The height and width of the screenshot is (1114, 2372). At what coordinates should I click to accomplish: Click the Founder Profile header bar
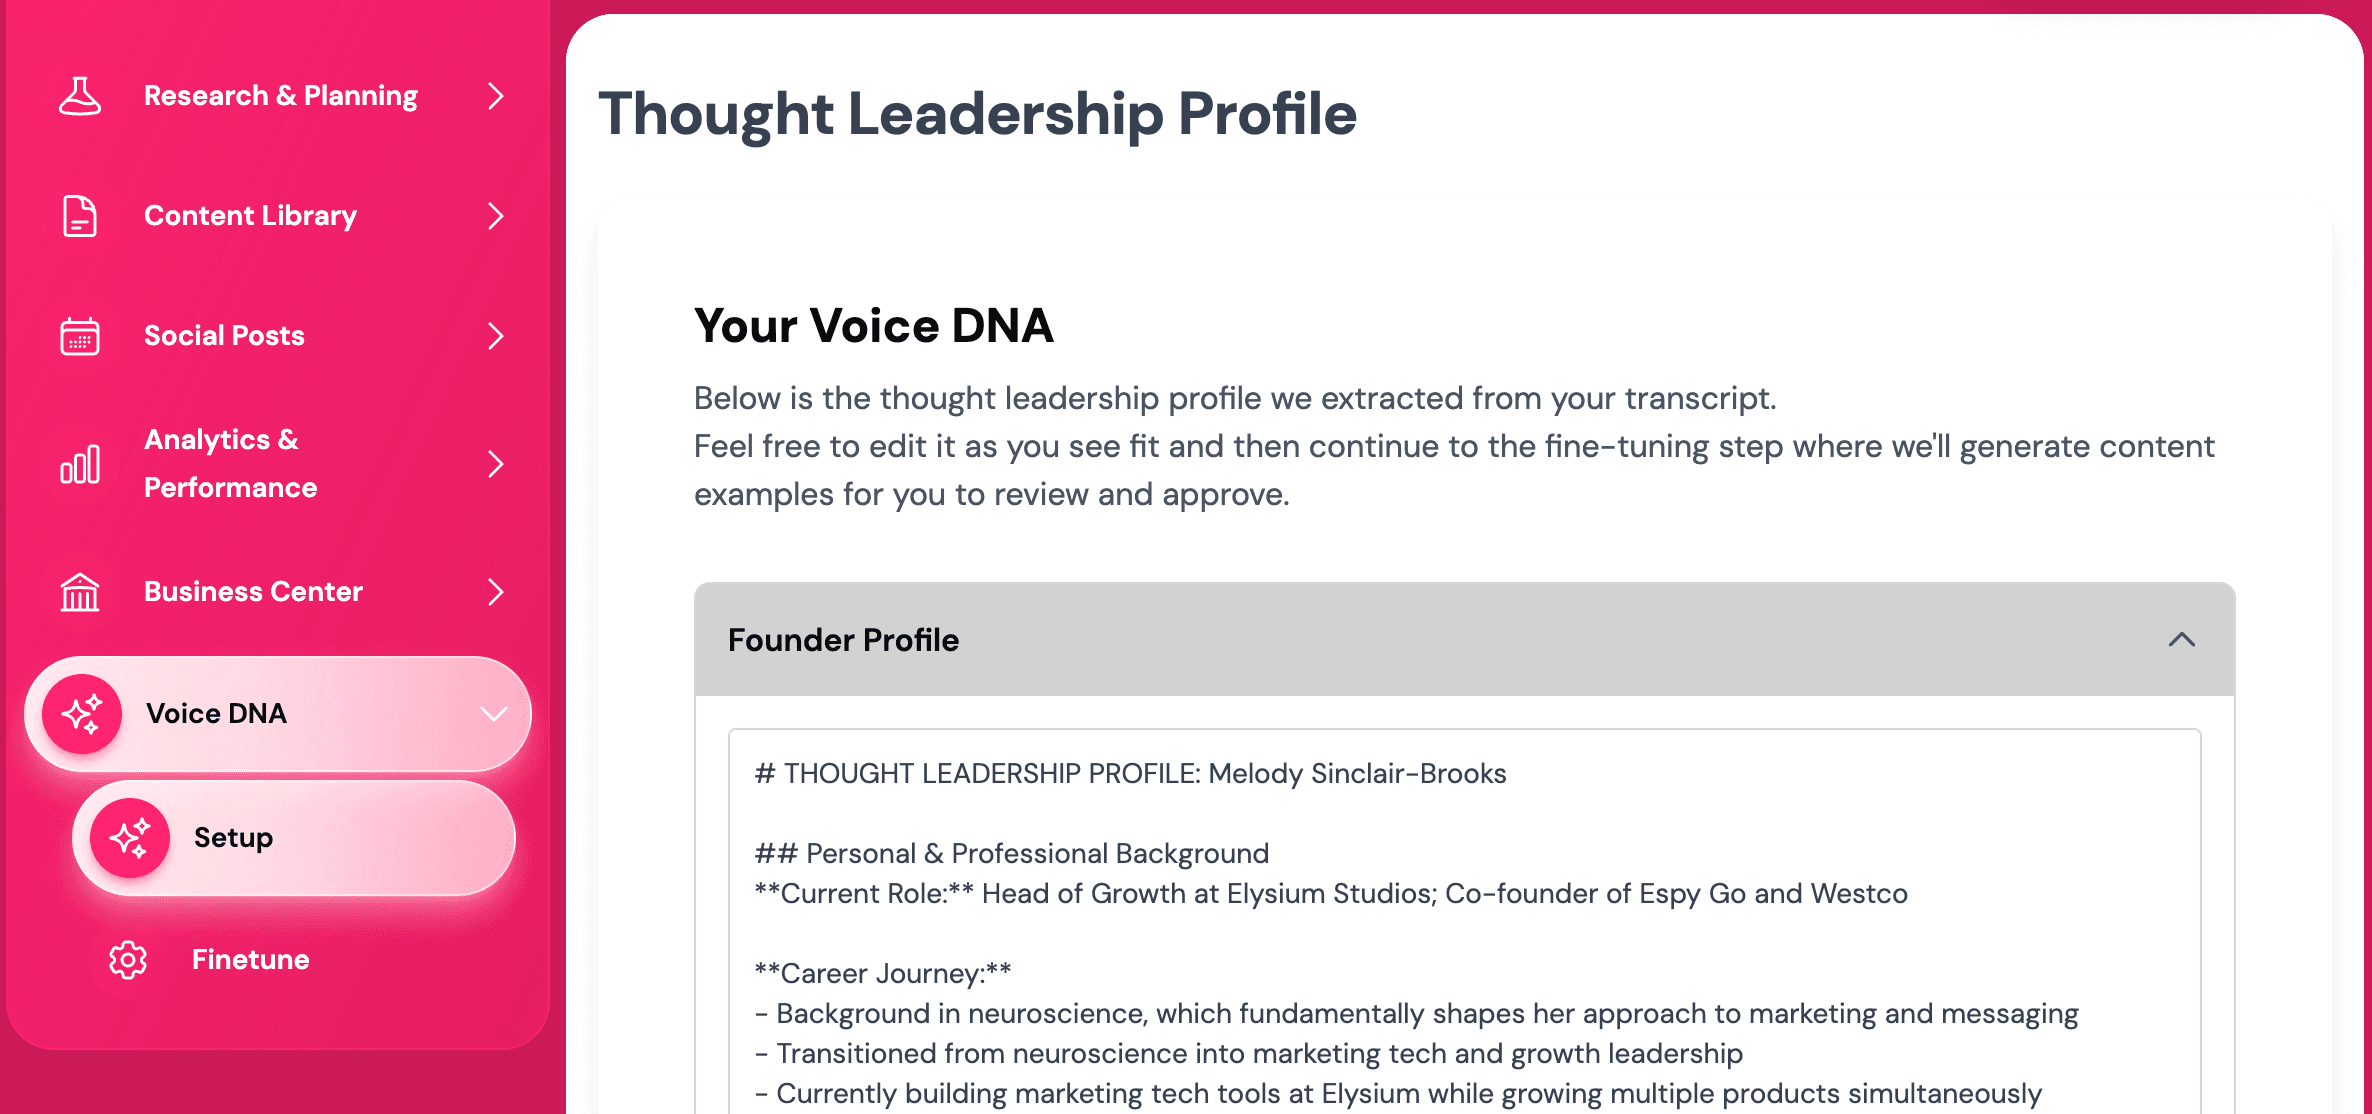point(843,640)
